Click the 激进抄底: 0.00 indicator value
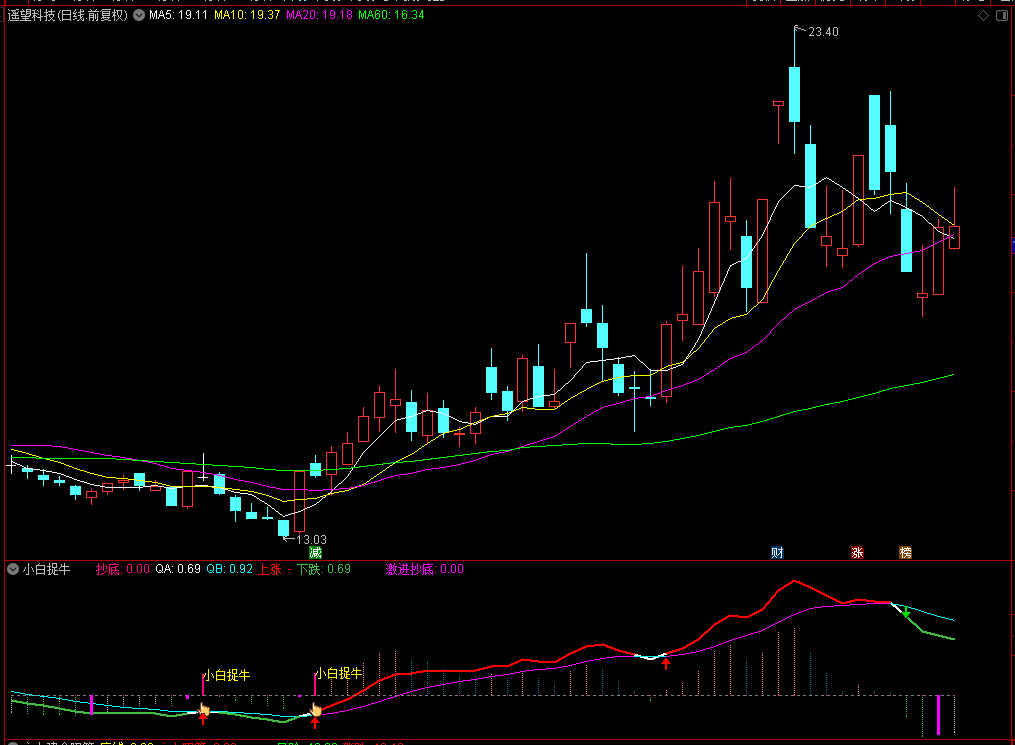The image size is (1015, 745). tap(425, 570)
